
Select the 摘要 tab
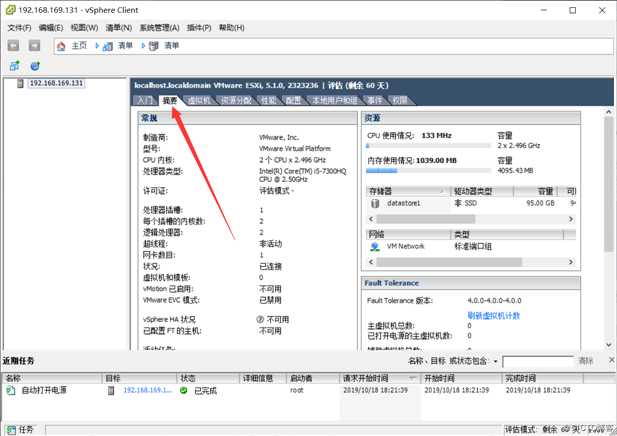click(170, 100)
